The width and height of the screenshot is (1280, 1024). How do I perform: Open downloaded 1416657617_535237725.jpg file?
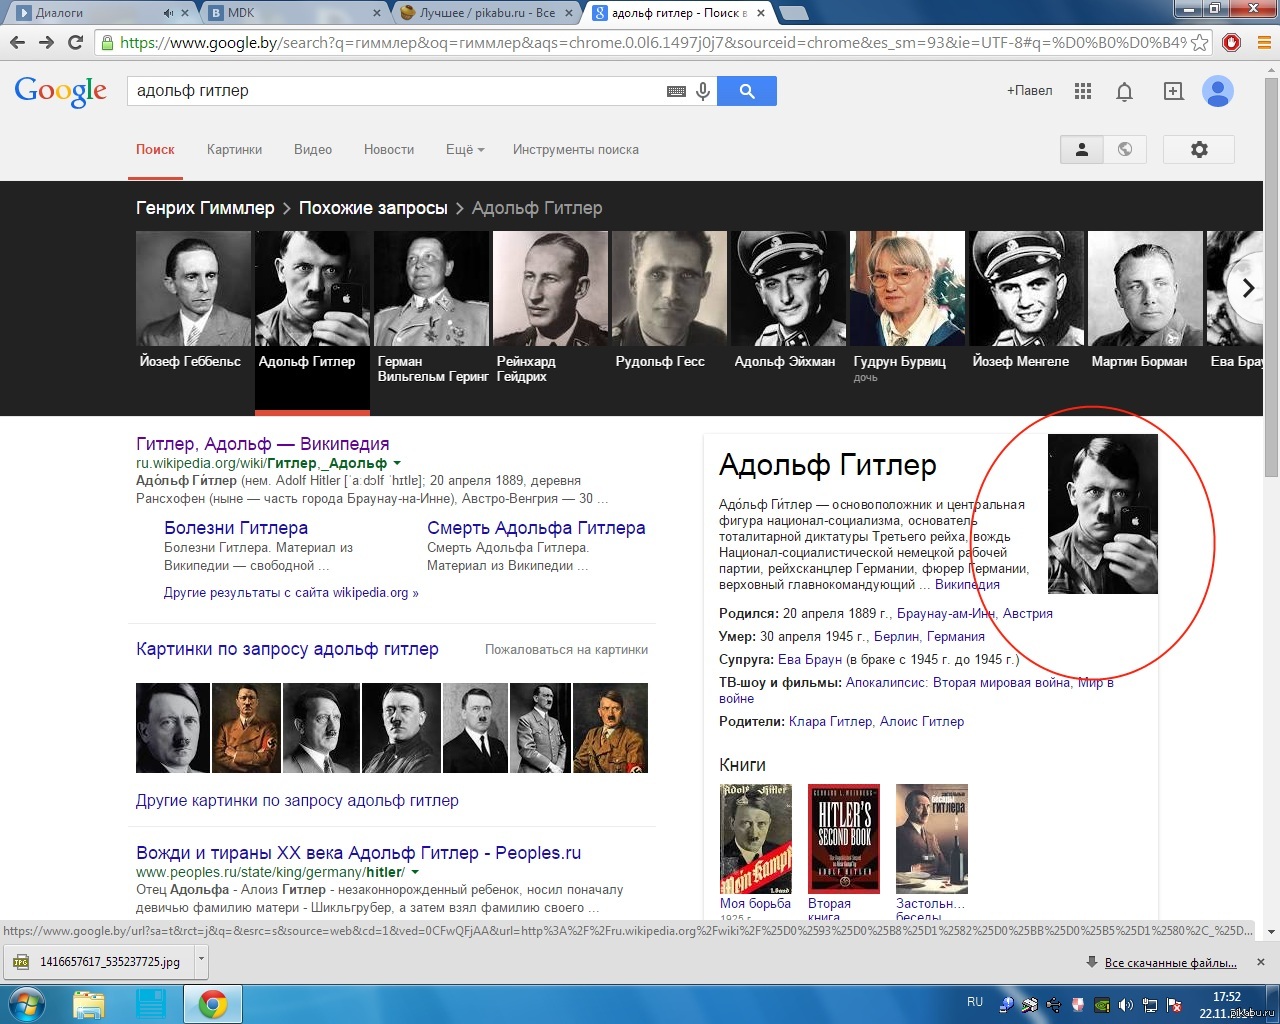click(x=100, y=961)
